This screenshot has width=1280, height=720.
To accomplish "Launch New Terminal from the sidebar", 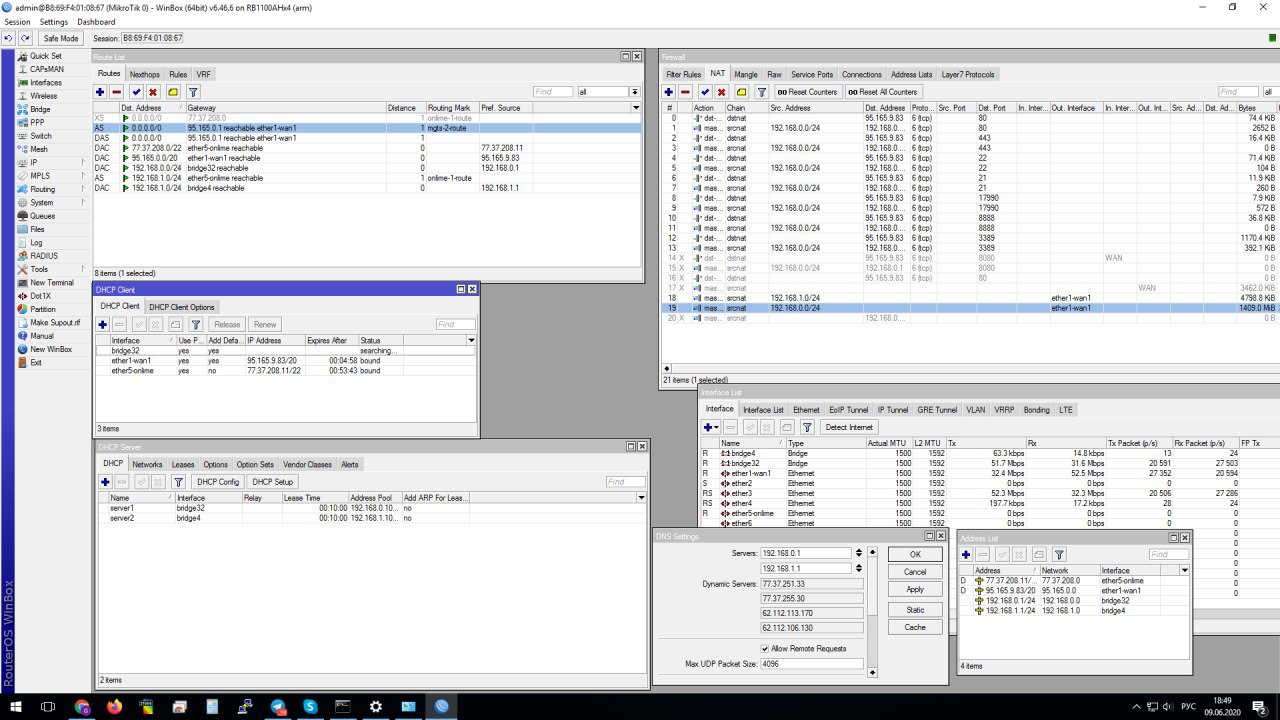I will 51,283.
